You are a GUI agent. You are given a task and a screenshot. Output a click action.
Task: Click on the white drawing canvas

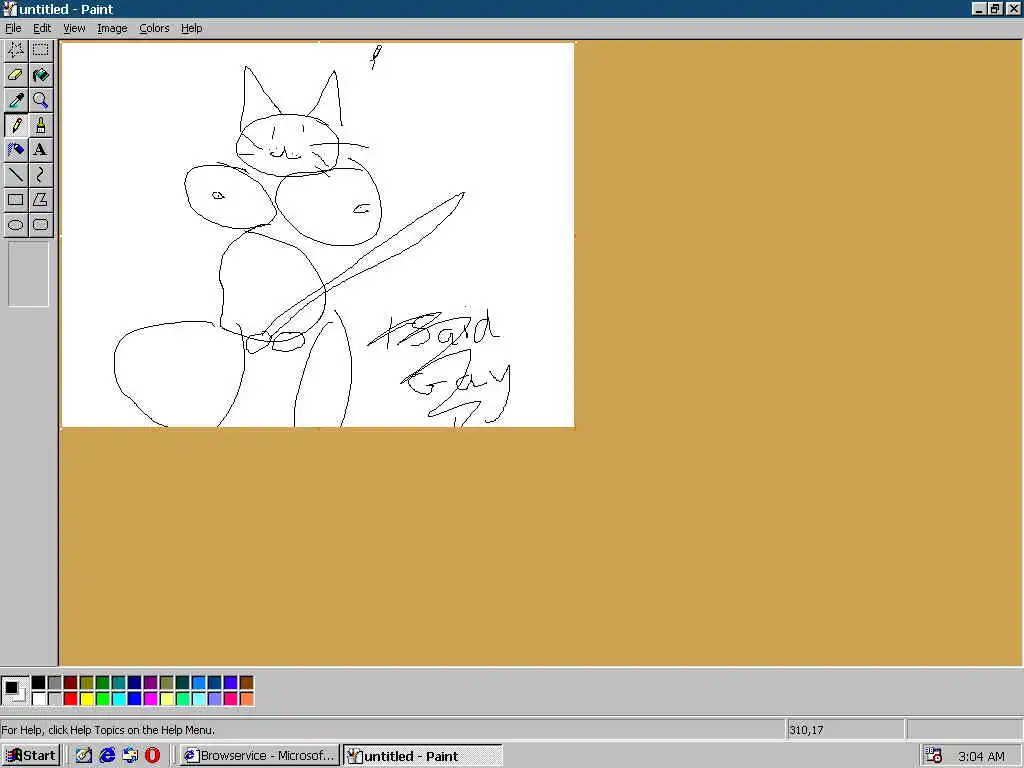tap(317, 234)
